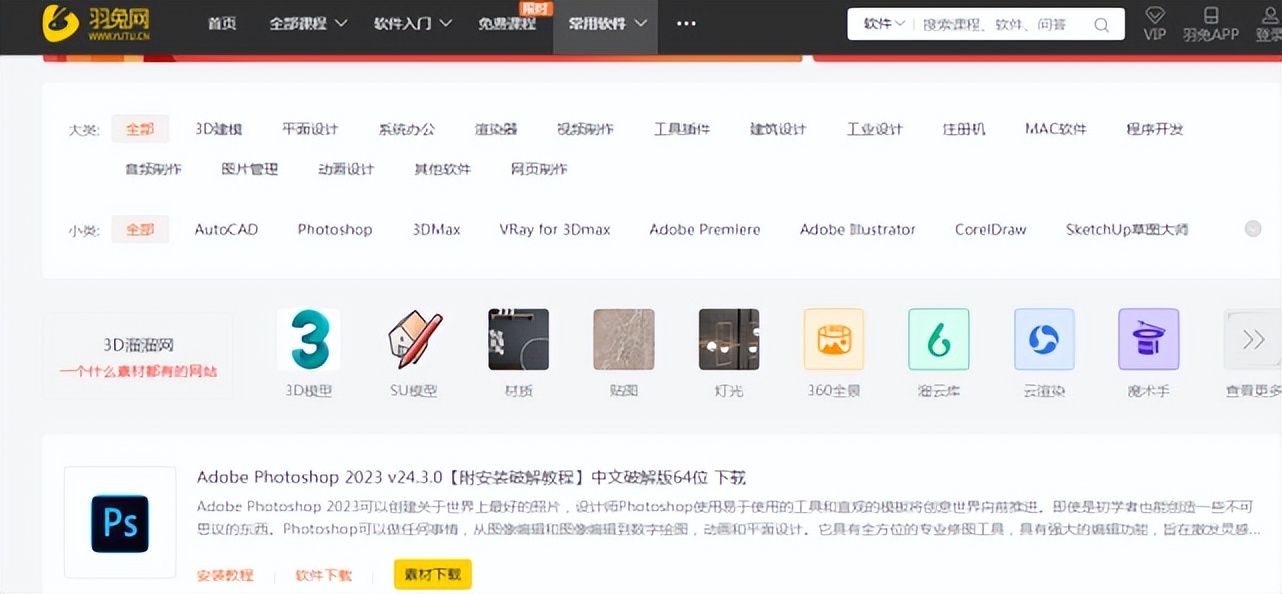Select the AutoCAD filter option
Screen dimensions: 1282x594
point(225,229)
